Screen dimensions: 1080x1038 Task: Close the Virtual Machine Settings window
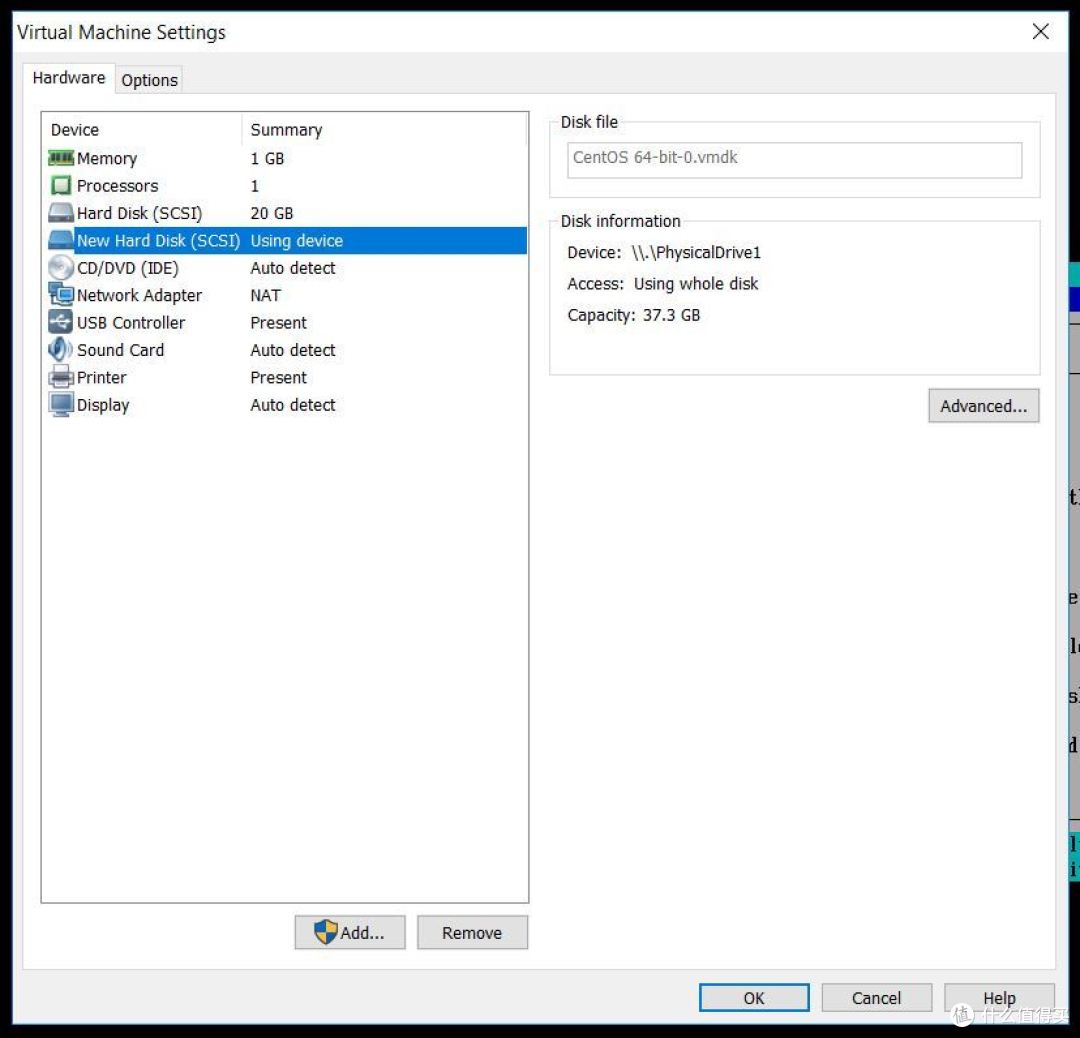tap(1040, 32)
